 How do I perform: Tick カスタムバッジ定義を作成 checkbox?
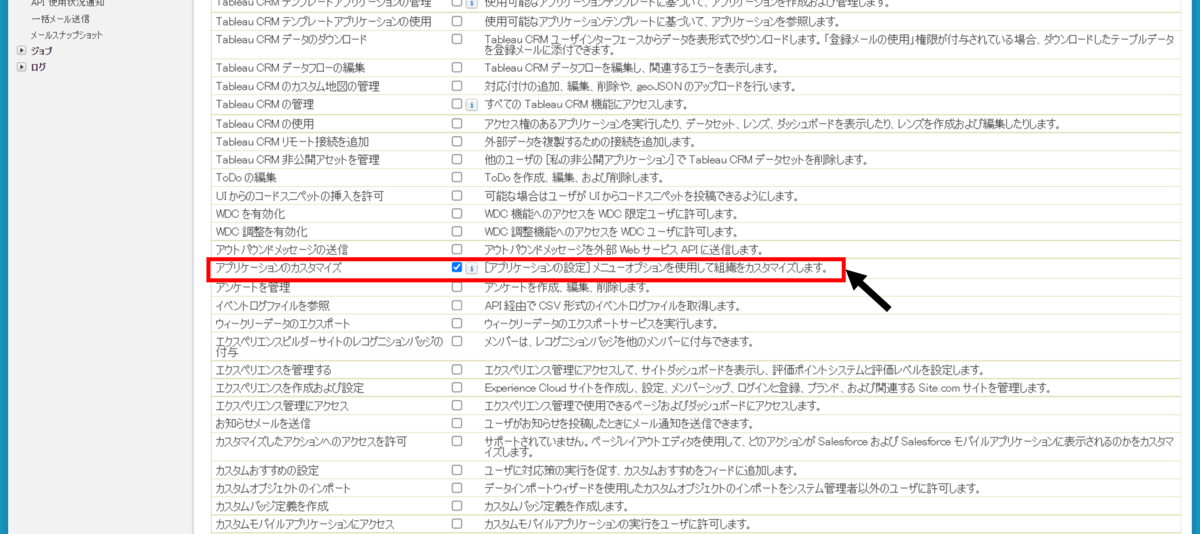(457, 506)
